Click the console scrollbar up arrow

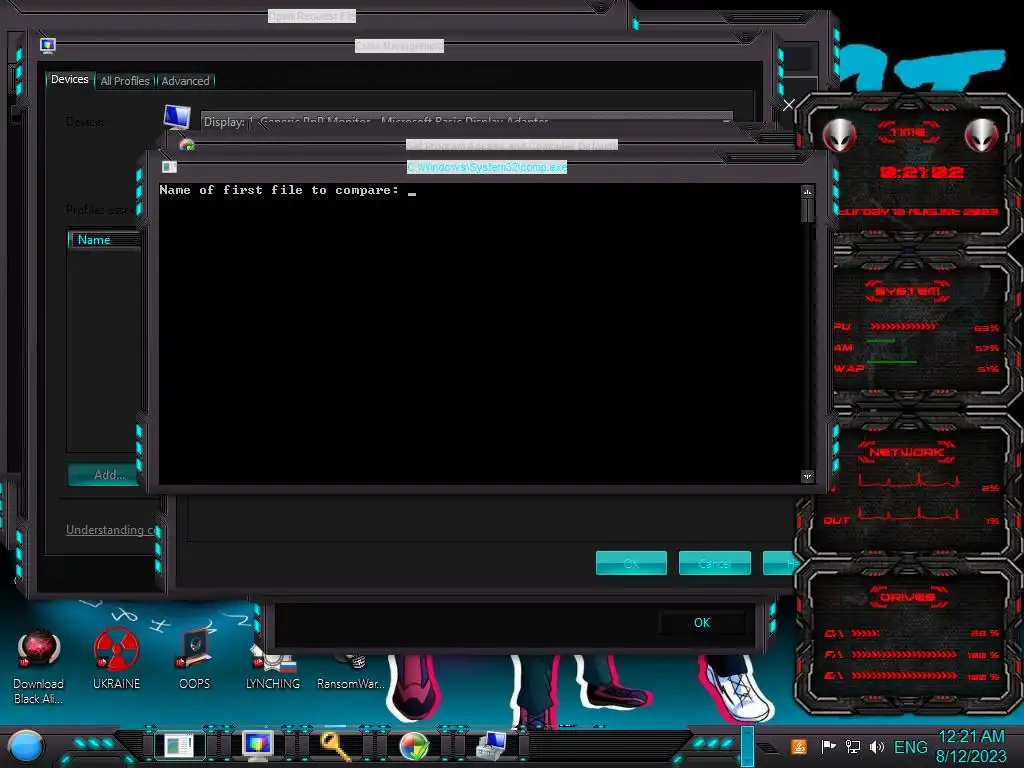pos(807,192)
